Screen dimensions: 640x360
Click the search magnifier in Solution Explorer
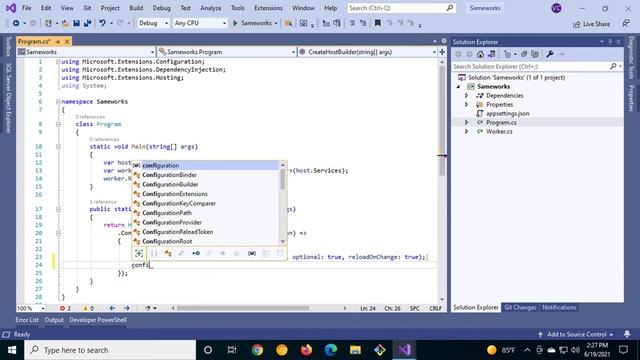(x=613, y=66)
